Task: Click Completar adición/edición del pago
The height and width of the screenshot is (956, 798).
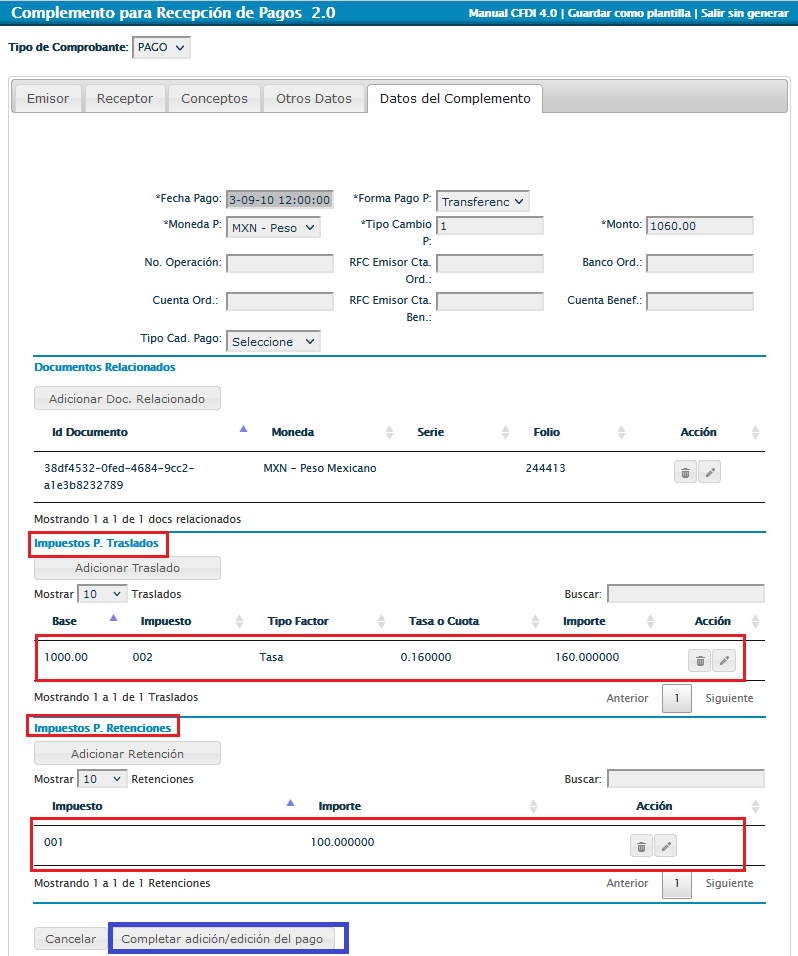Action: click(222, 939)
